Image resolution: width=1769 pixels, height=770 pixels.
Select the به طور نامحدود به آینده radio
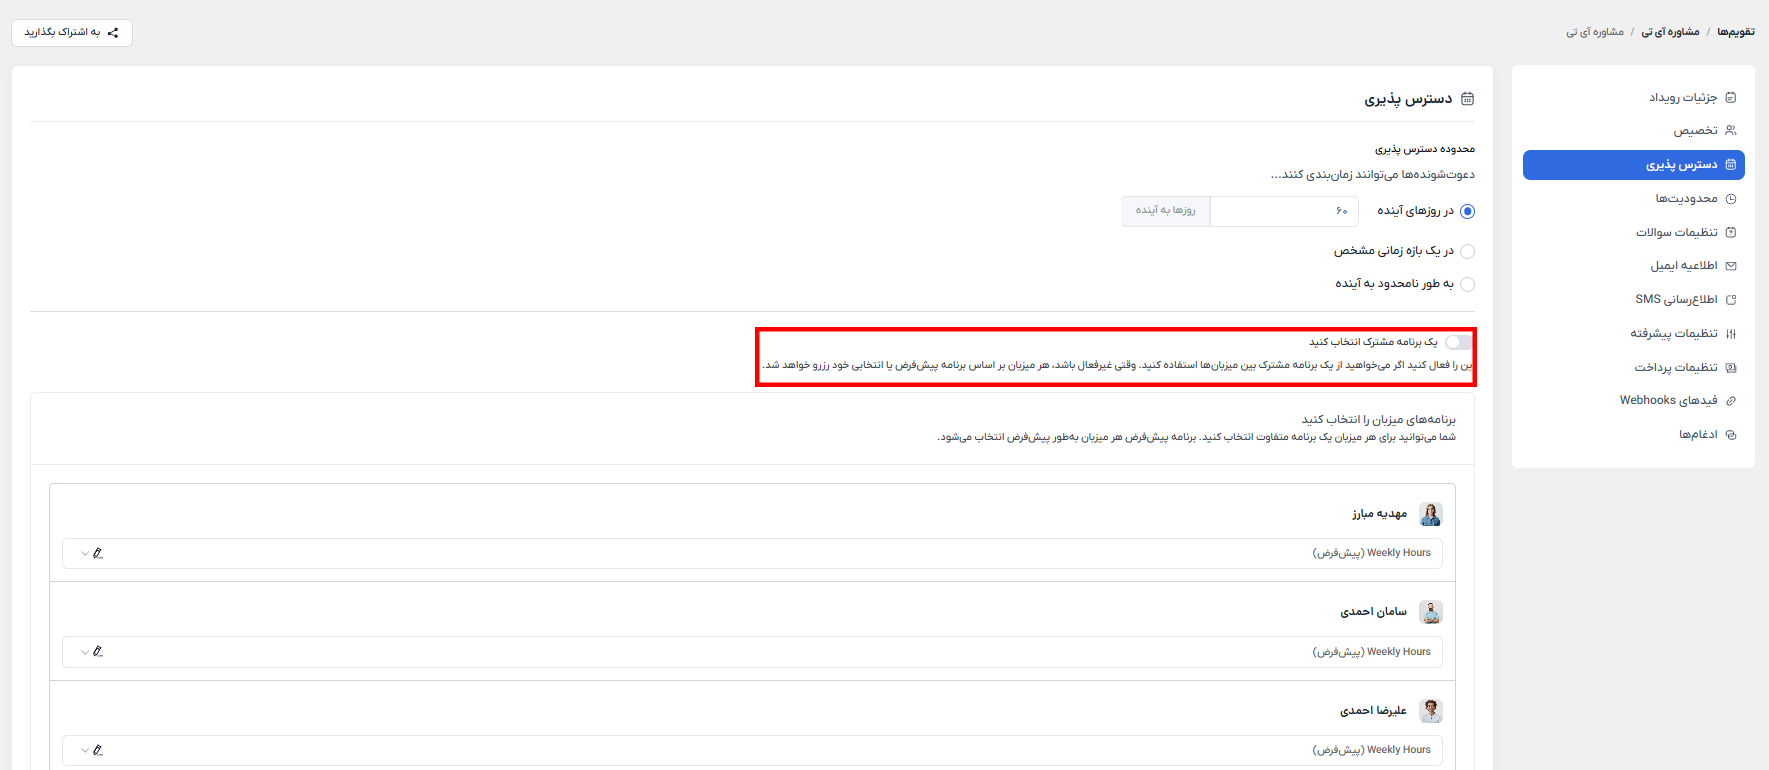1467,284
